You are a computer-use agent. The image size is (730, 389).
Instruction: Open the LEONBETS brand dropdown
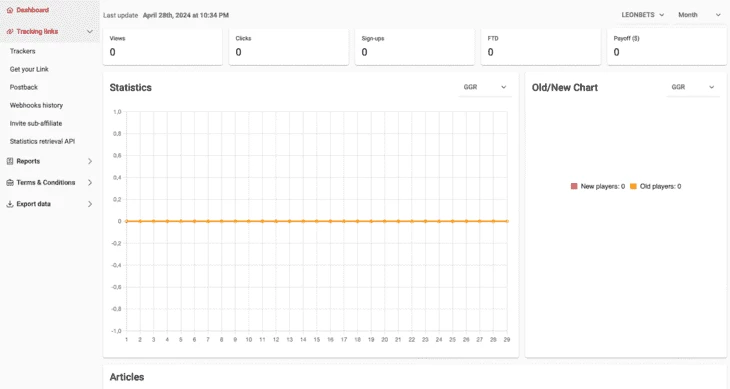click(642, 15)
